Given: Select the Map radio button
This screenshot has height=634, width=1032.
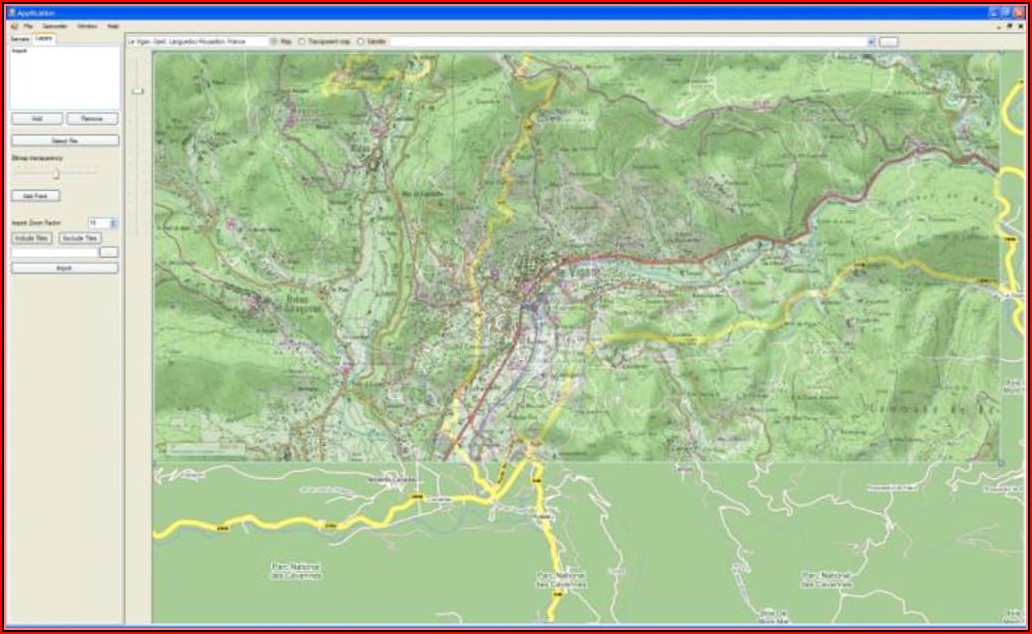Looking at the screenshot, I should [274, 42].
